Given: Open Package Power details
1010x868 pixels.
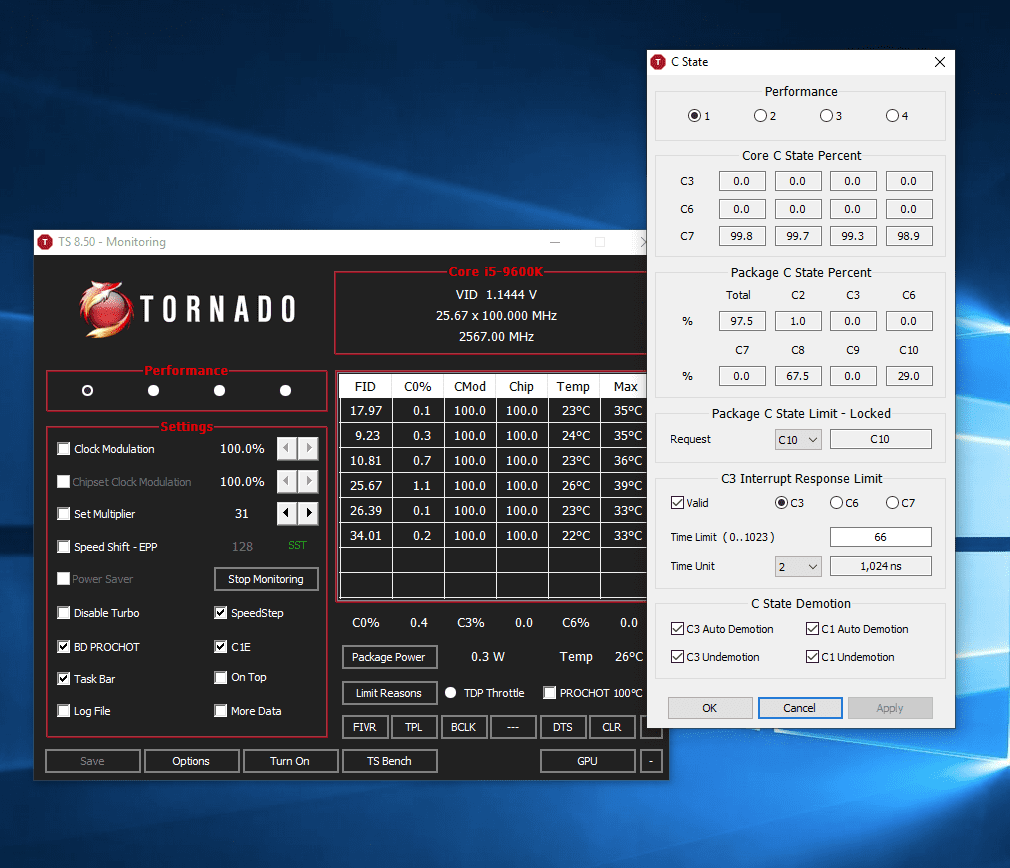Looking at the screenshot, I should pos(389,657).
